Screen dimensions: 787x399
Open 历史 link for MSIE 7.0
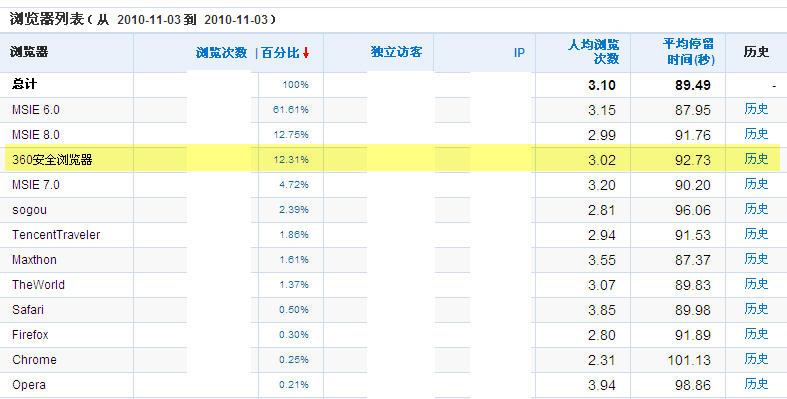(x=756, y=184)
